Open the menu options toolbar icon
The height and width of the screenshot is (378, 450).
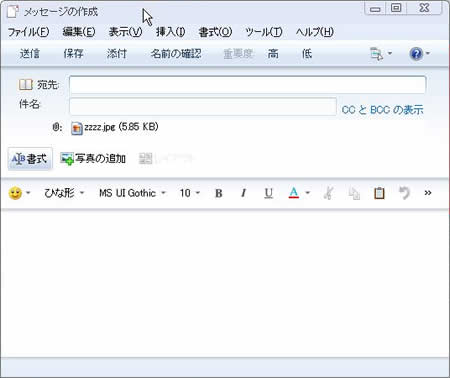377,54
